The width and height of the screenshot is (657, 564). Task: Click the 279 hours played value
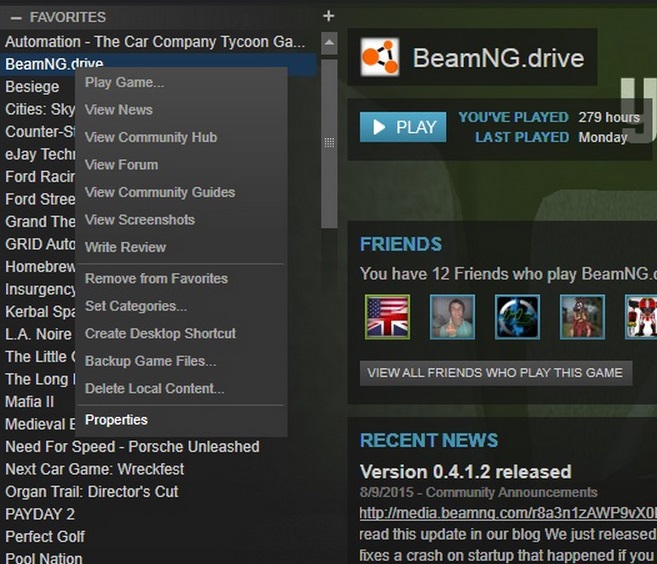(x=609, y=117)
